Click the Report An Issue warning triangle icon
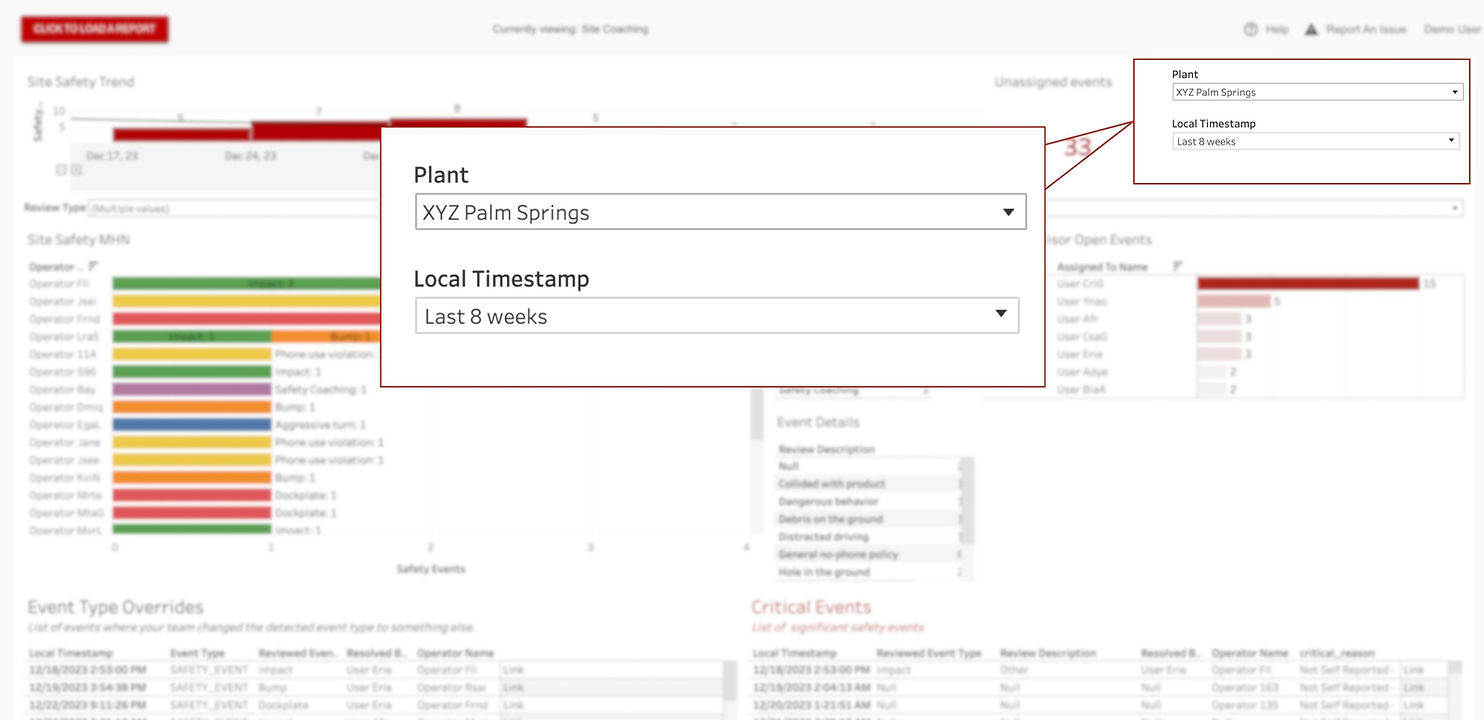The height and width of the screenshot is (720, 1484). point(1311,29)
